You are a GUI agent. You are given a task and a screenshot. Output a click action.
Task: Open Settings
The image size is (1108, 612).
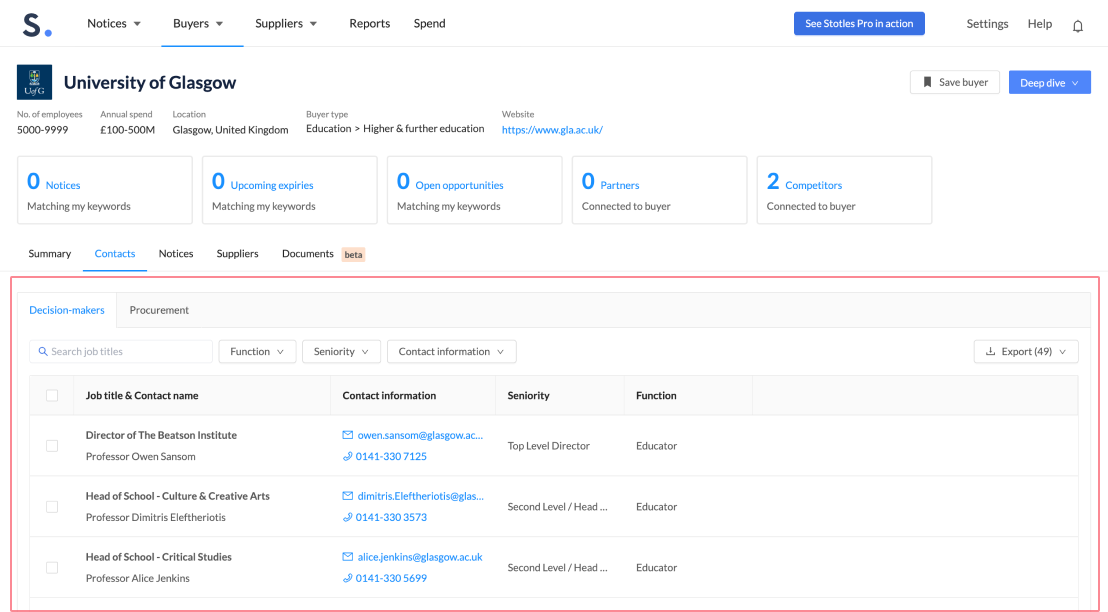(x=987, y=23)
